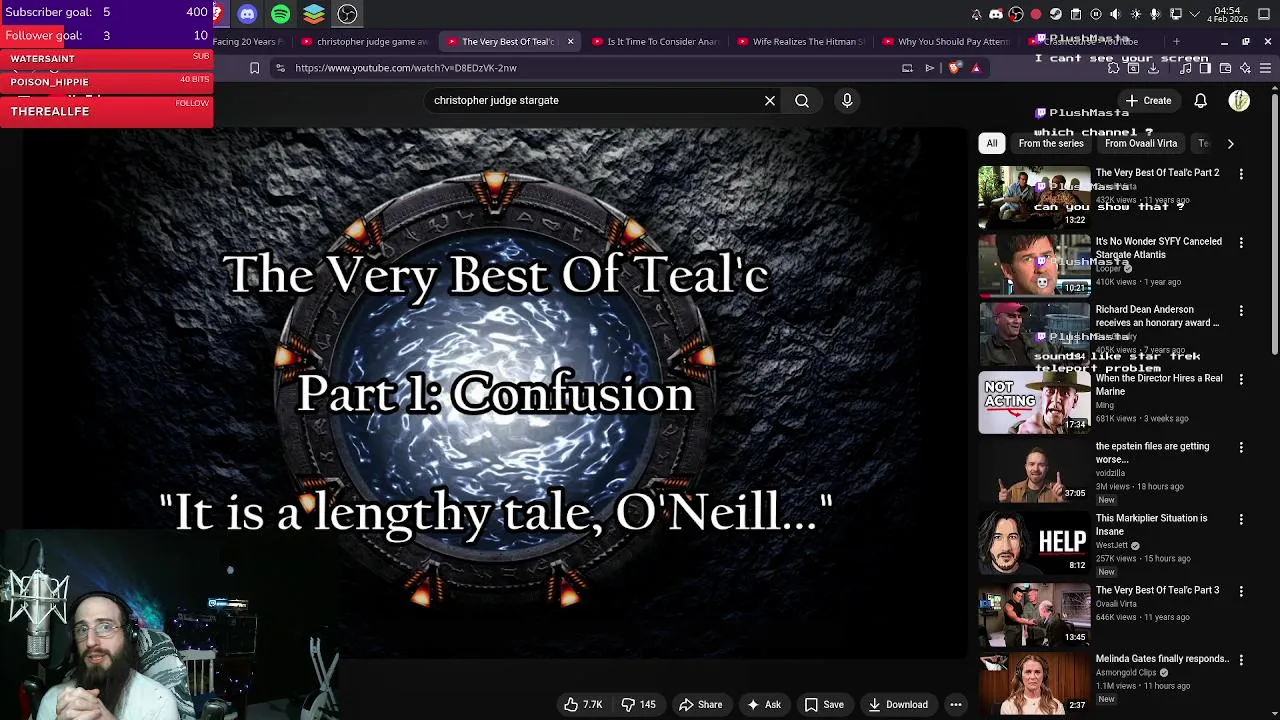The image size is (1280, 720).
Task: Show next filter chips arrow
Action: [1231, 143]
